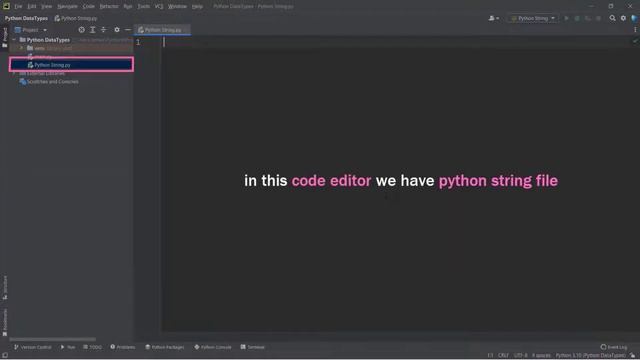This screenshot has width=640, height=360.
Task: Open IDE settings gear in top toolbar
Action: (x=623, y=18)
